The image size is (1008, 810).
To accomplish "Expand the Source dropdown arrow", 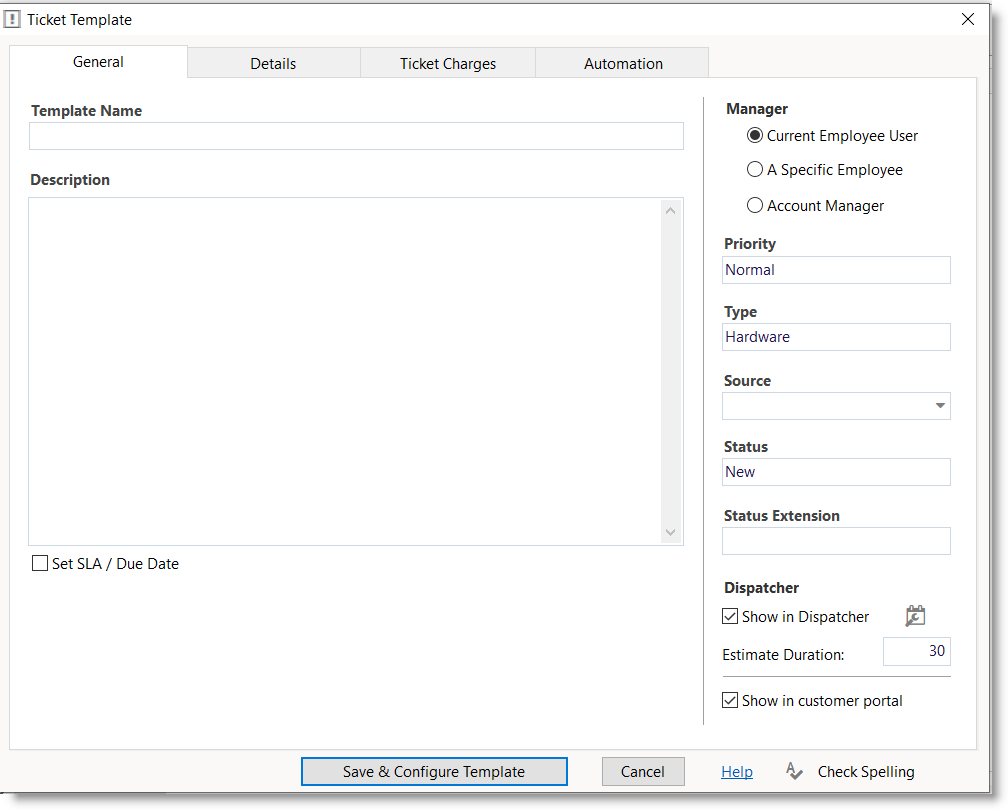I will pyautogui.click(x=940, y=406).
